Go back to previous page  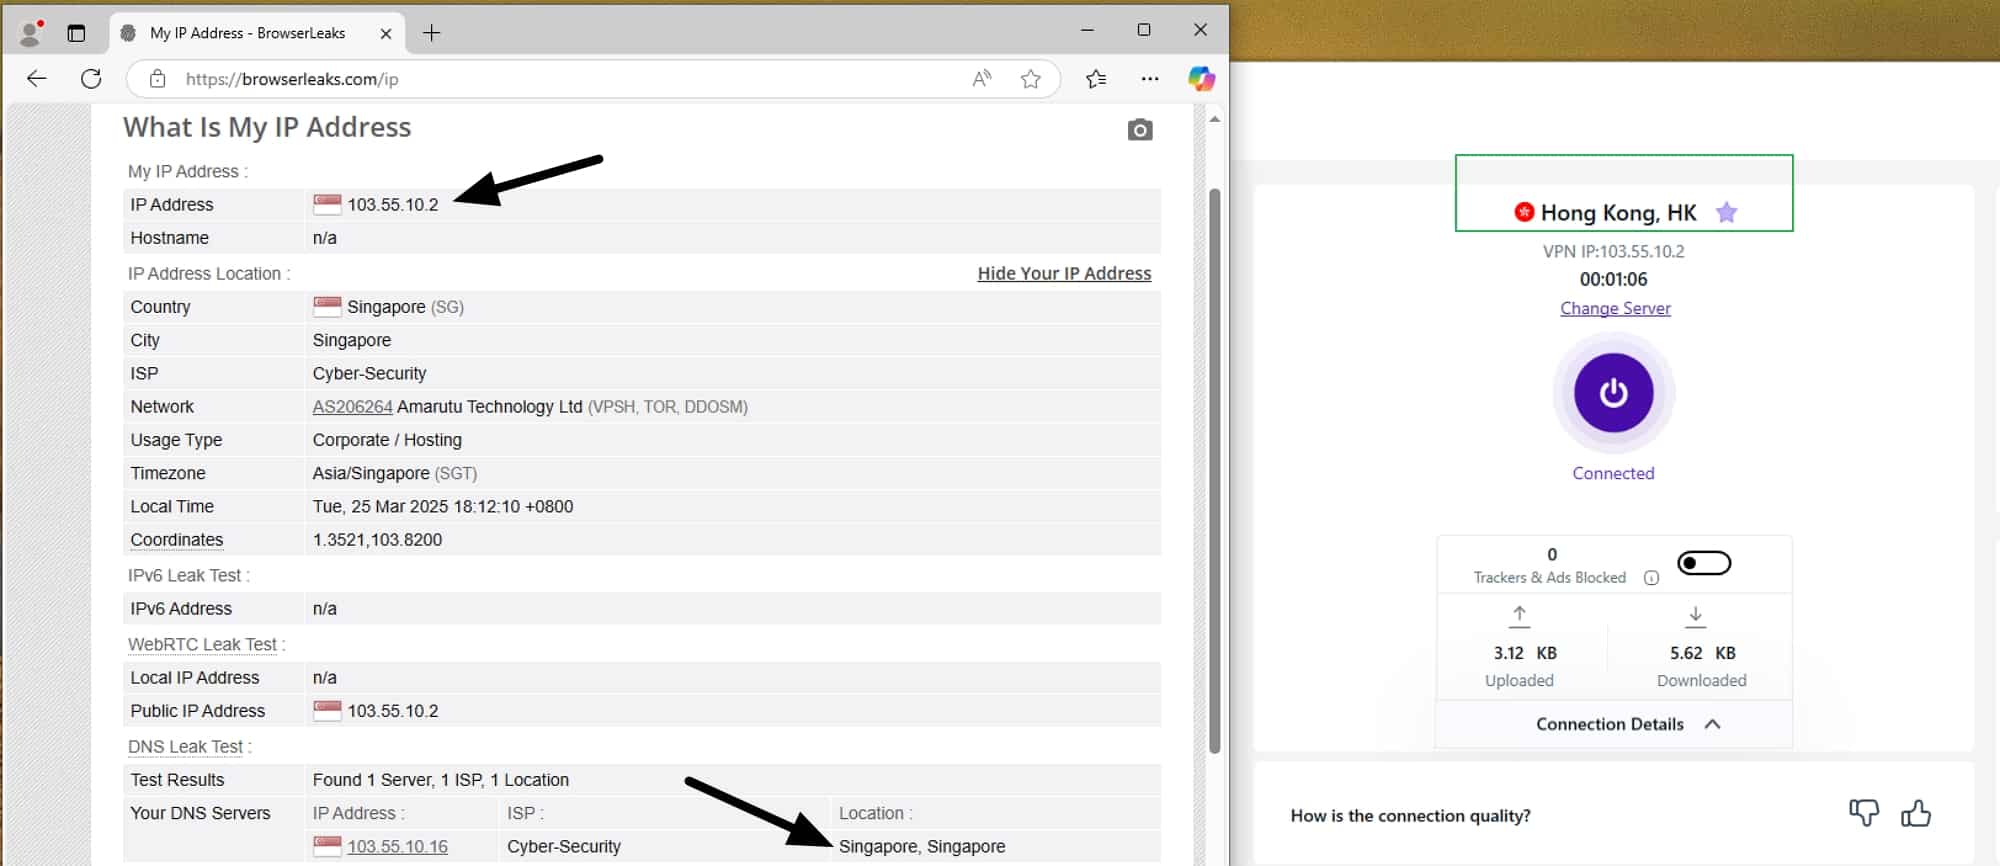tap(37, 79)
